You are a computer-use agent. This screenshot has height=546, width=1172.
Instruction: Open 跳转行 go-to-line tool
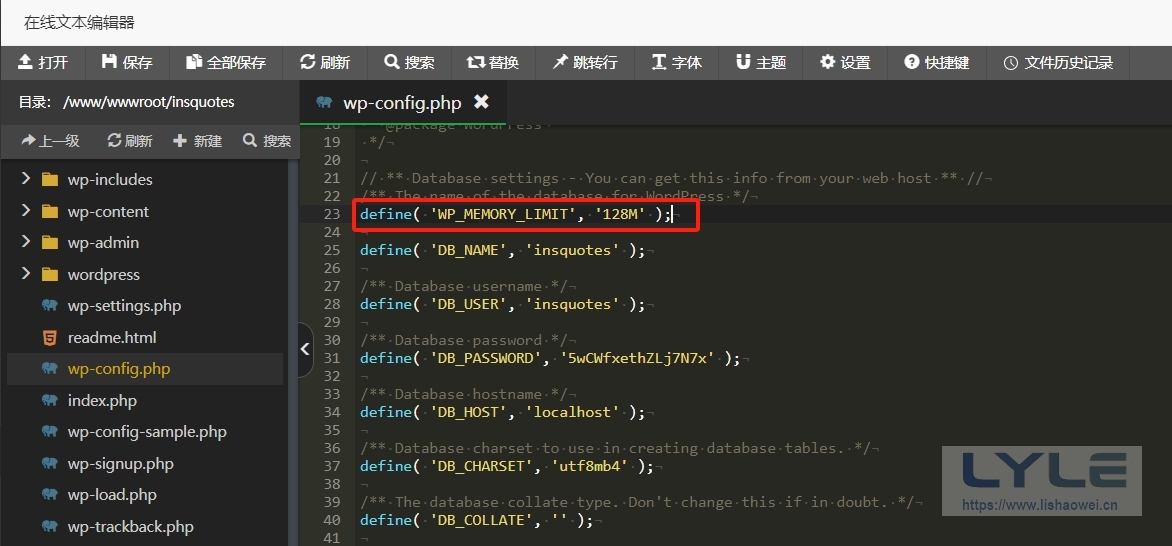click(x=585, y=62)
